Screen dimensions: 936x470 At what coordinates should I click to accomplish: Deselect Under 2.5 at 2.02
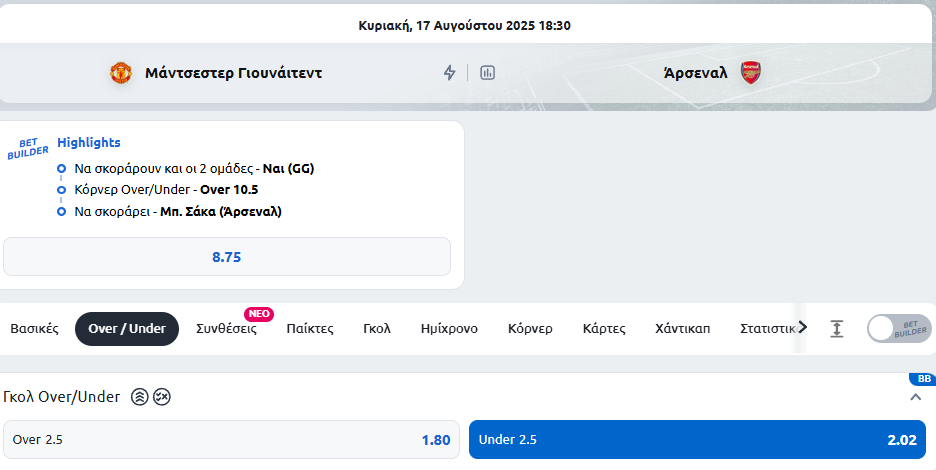pyautogui.click(x=697, y=440)
